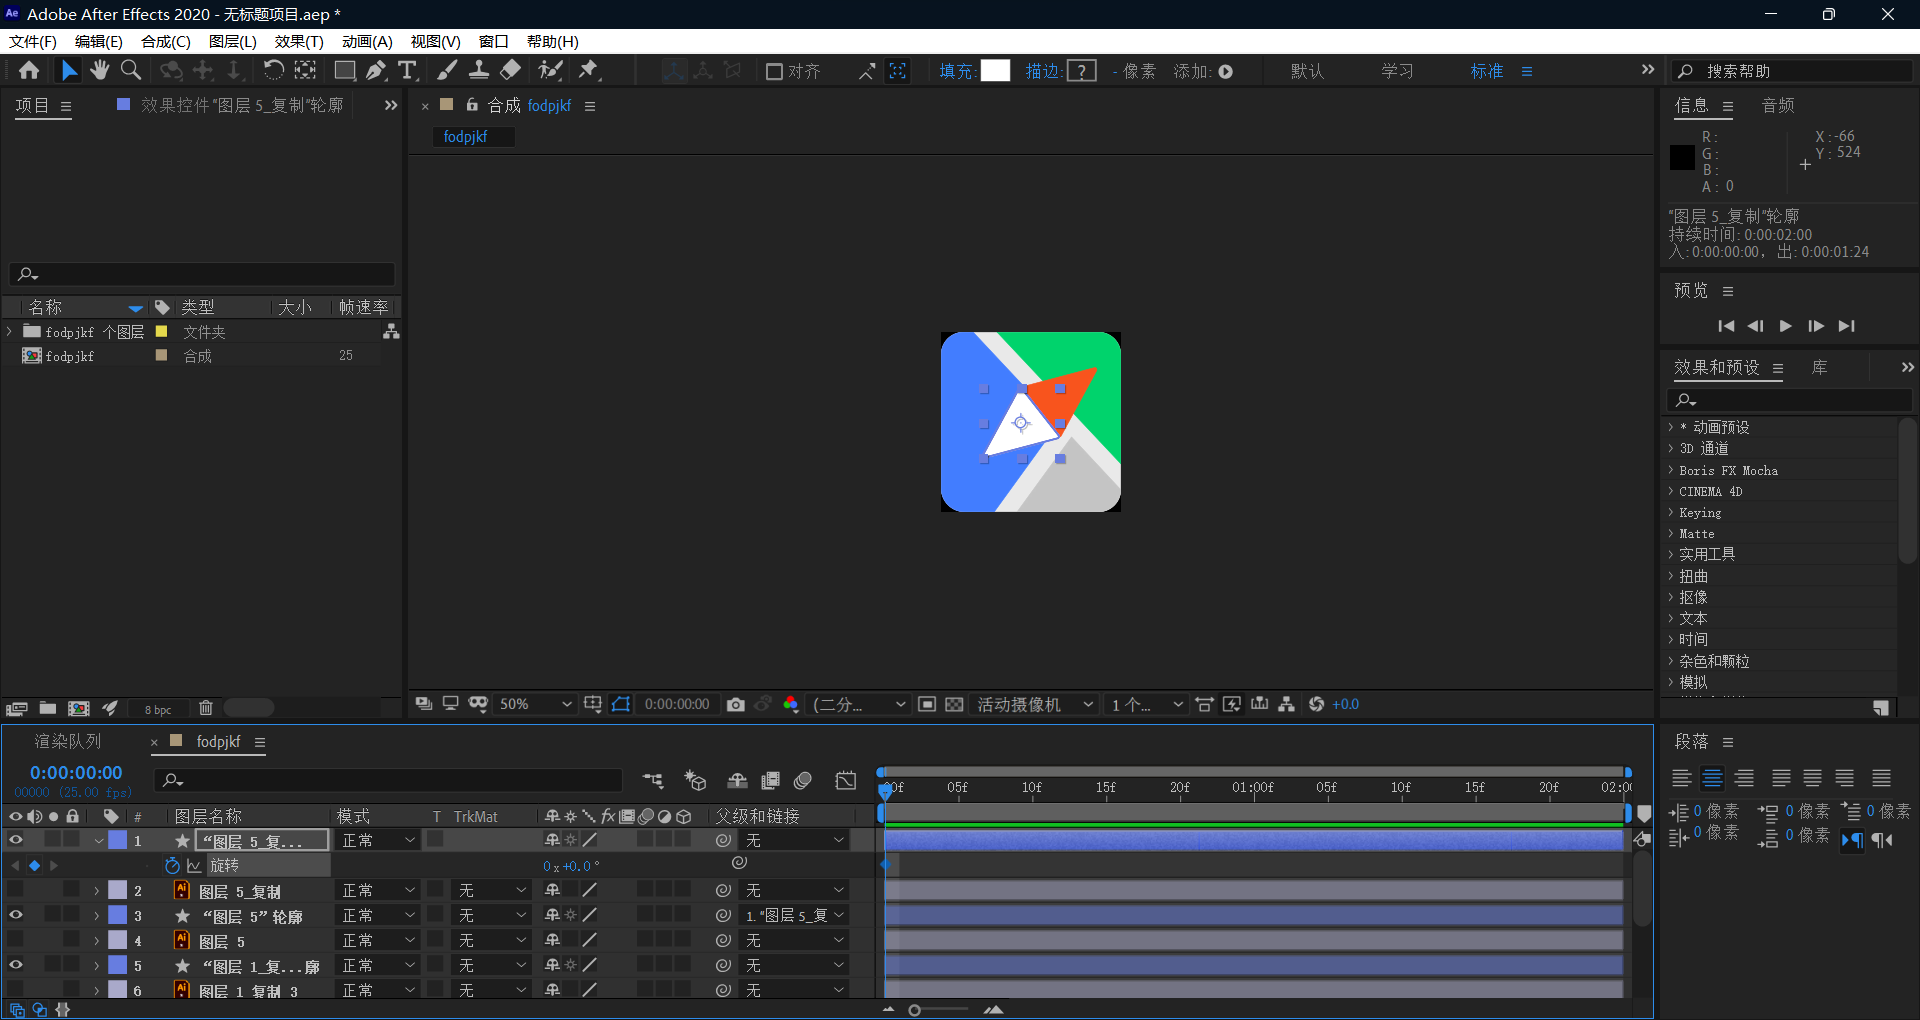
Task: Open the 合成(C) menu
Action: tap(165, 41)
